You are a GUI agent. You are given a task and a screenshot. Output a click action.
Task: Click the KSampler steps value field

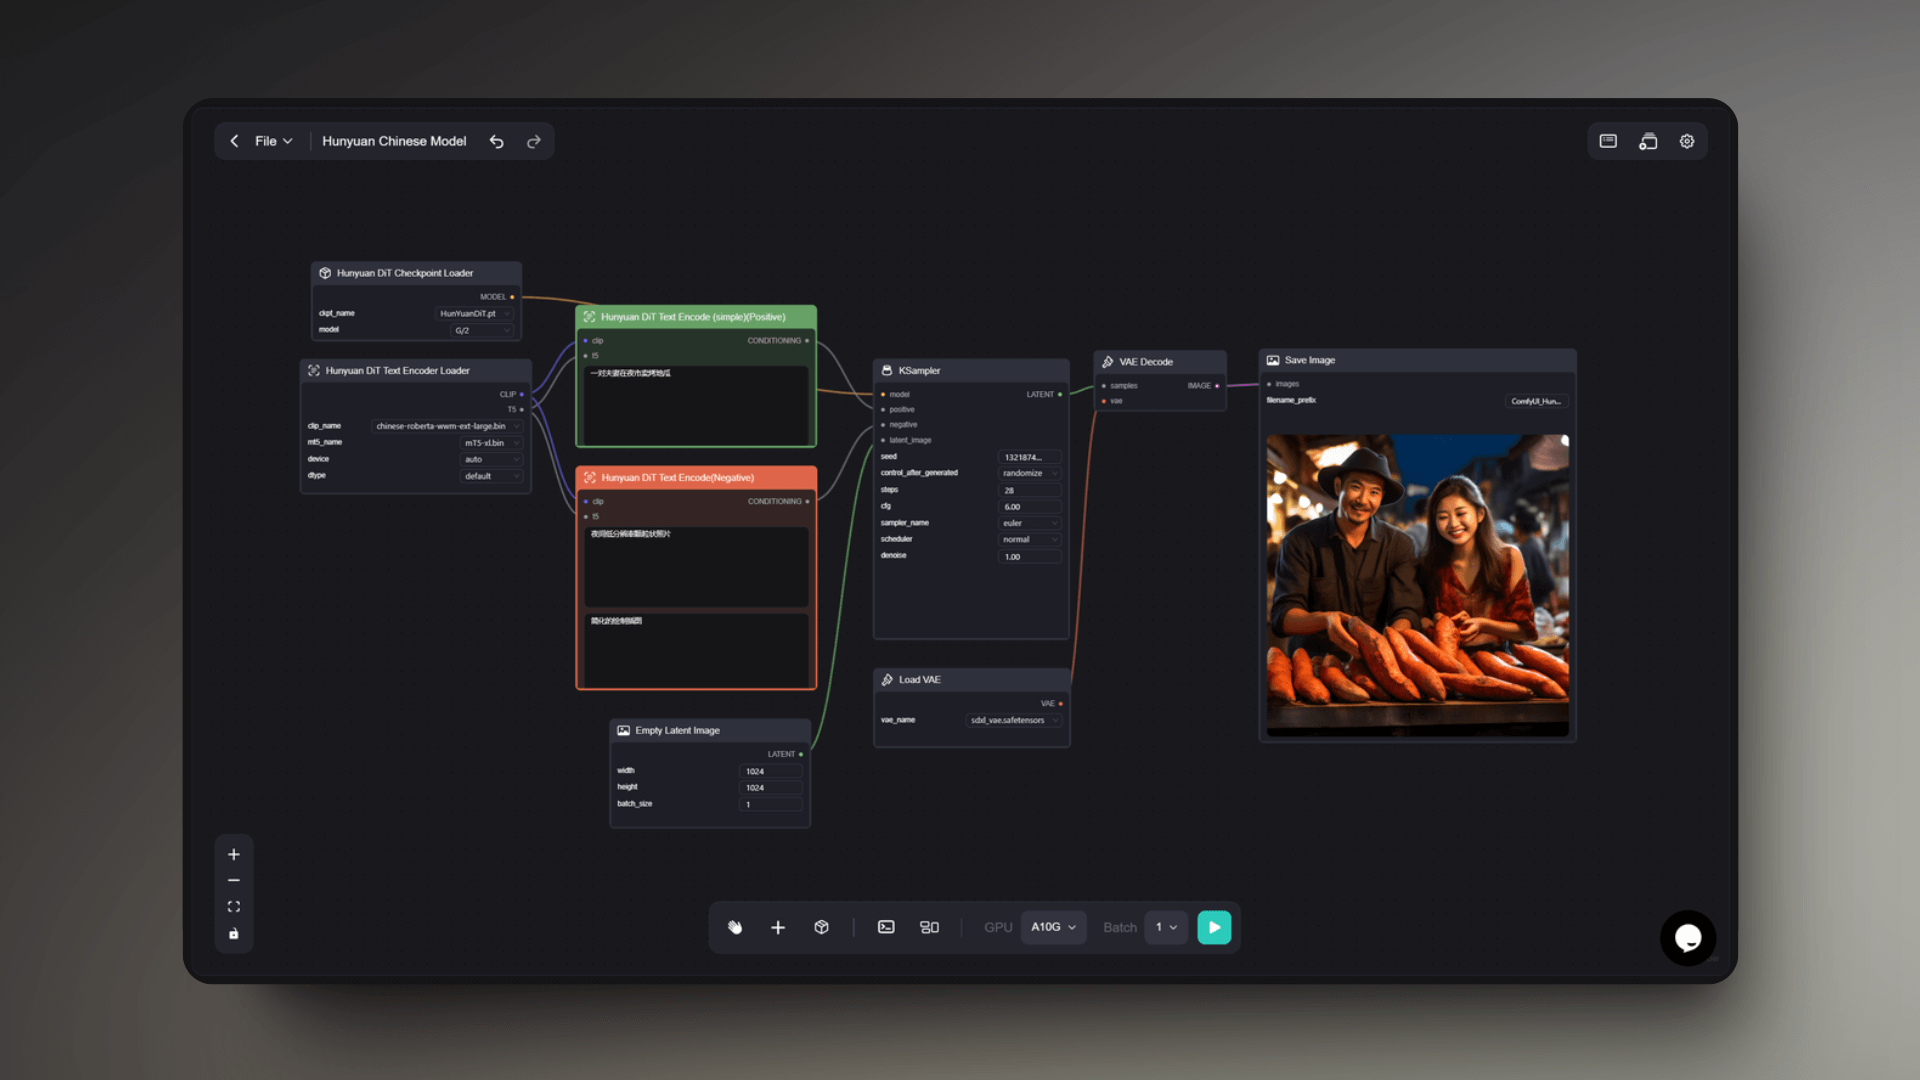pyautogui.click(x=1030, y=490)
